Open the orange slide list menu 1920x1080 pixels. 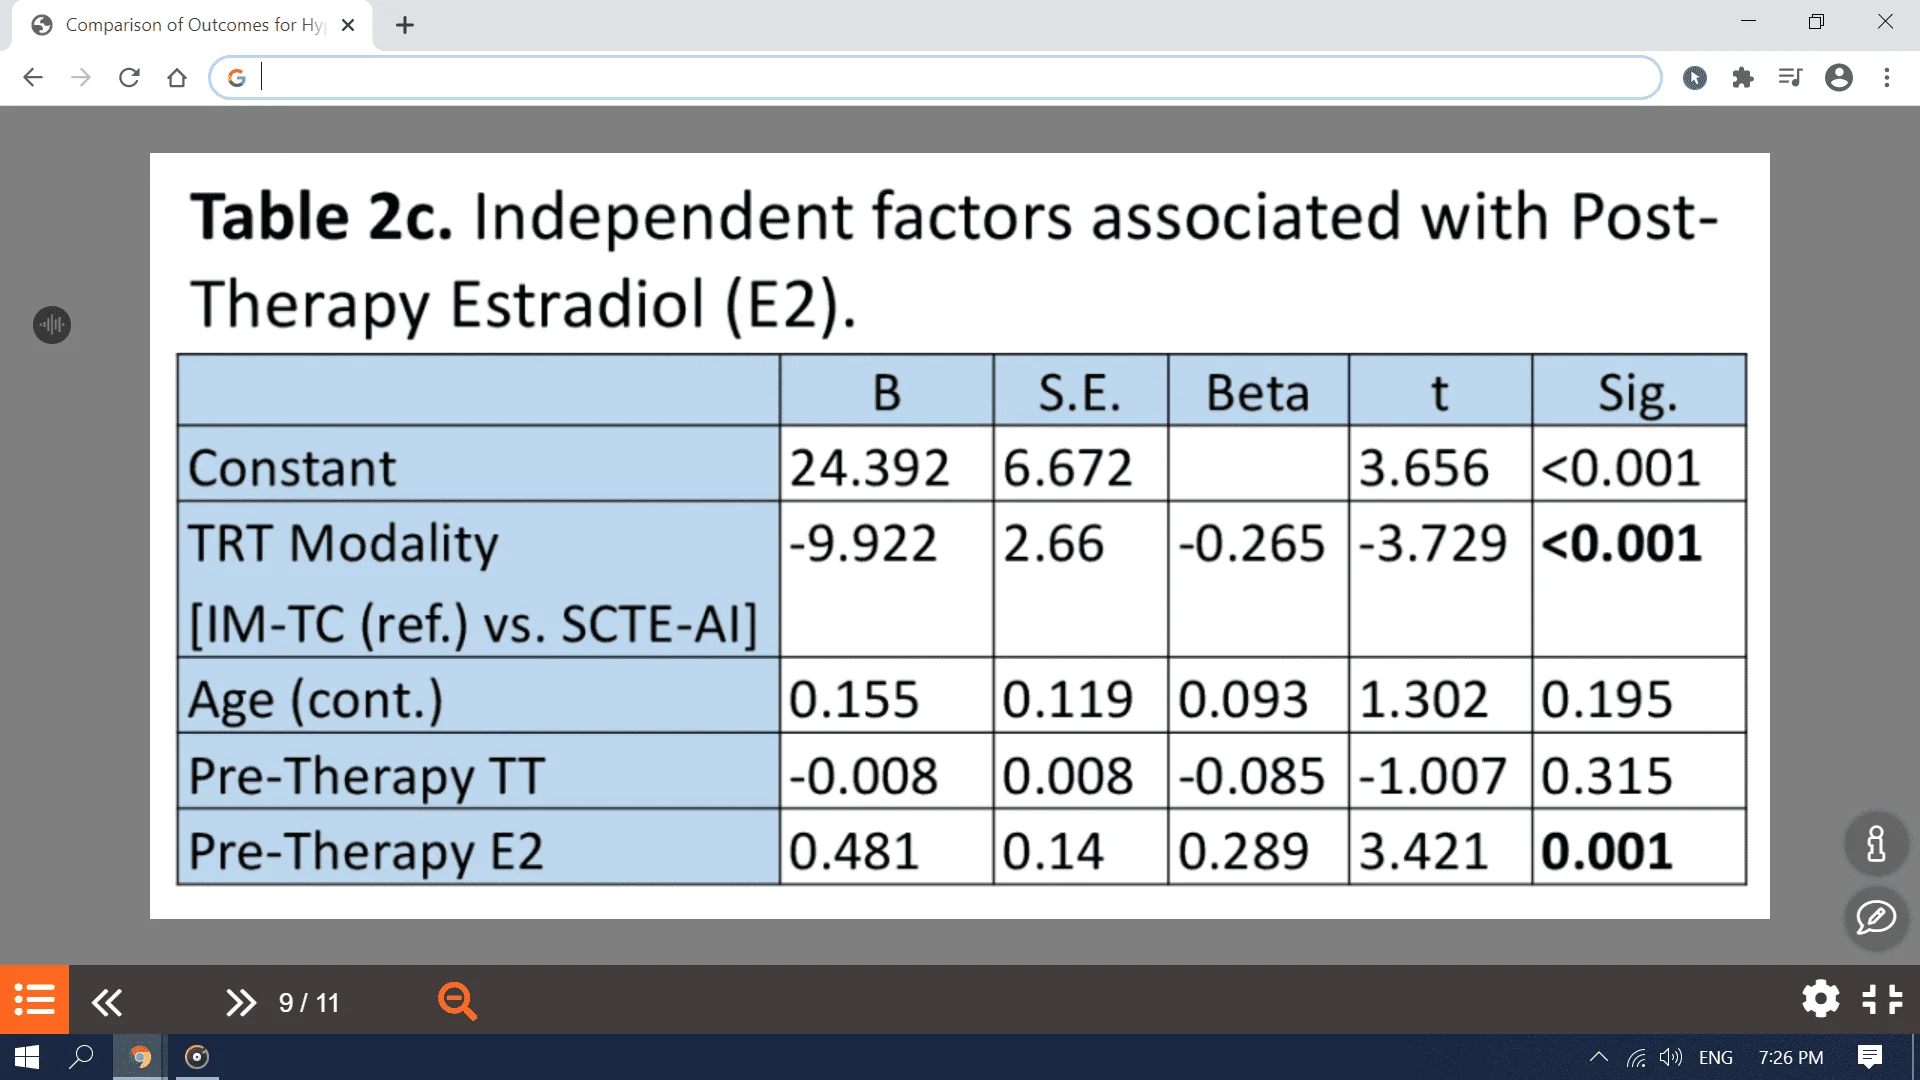35,999
